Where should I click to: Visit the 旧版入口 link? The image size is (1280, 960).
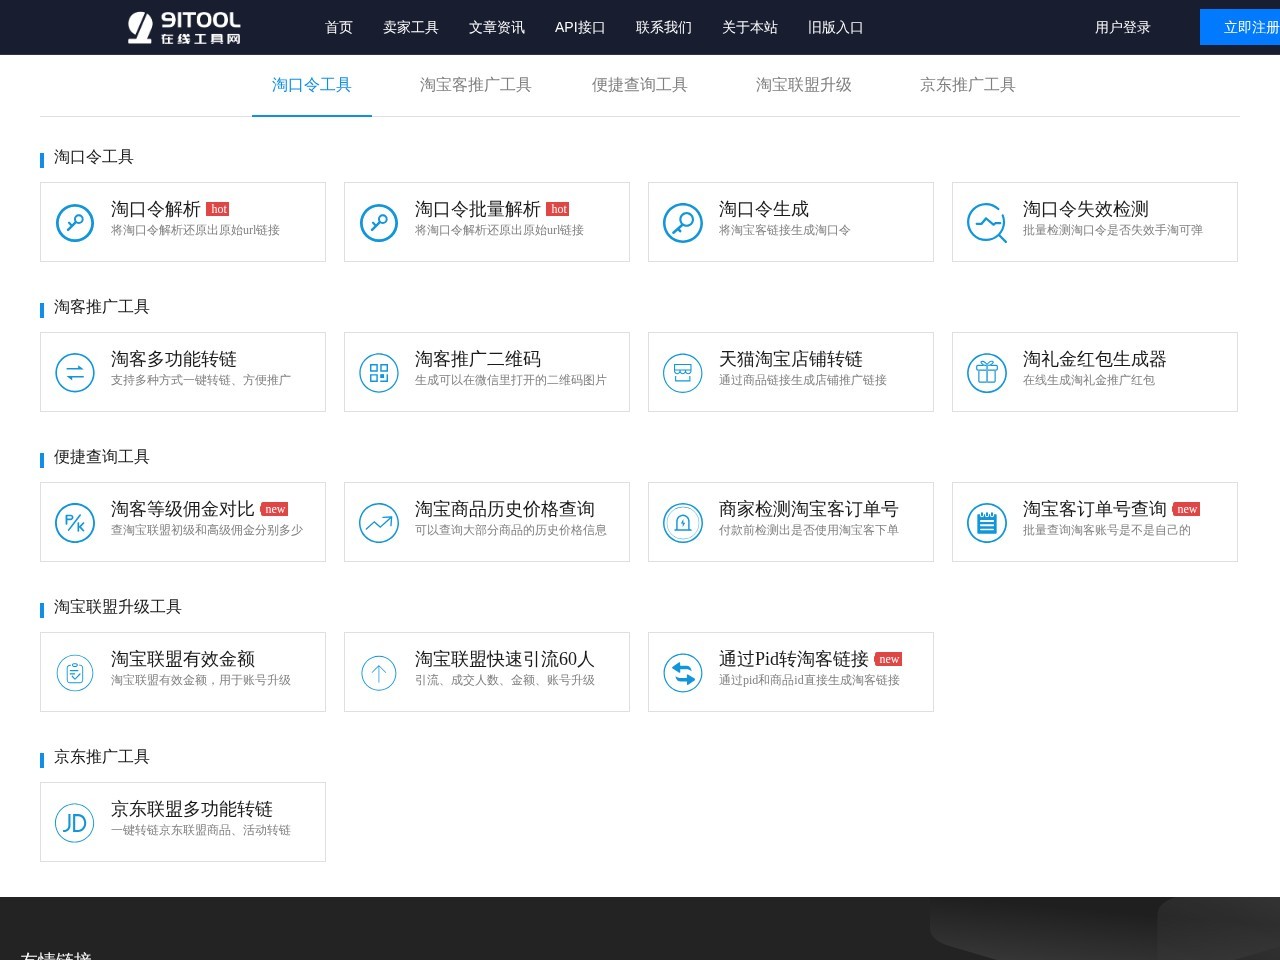point(835,27)
